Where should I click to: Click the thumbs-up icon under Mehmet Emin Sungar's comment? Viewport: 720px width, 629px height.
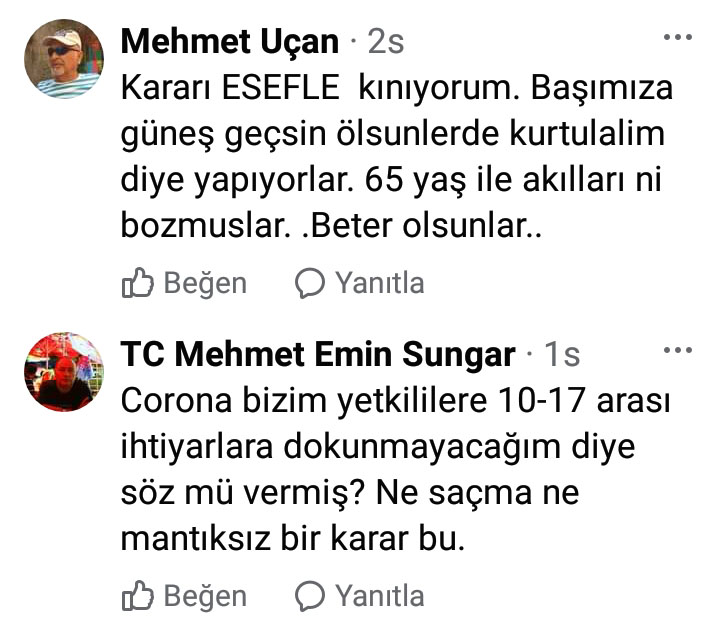click(138, 595)
